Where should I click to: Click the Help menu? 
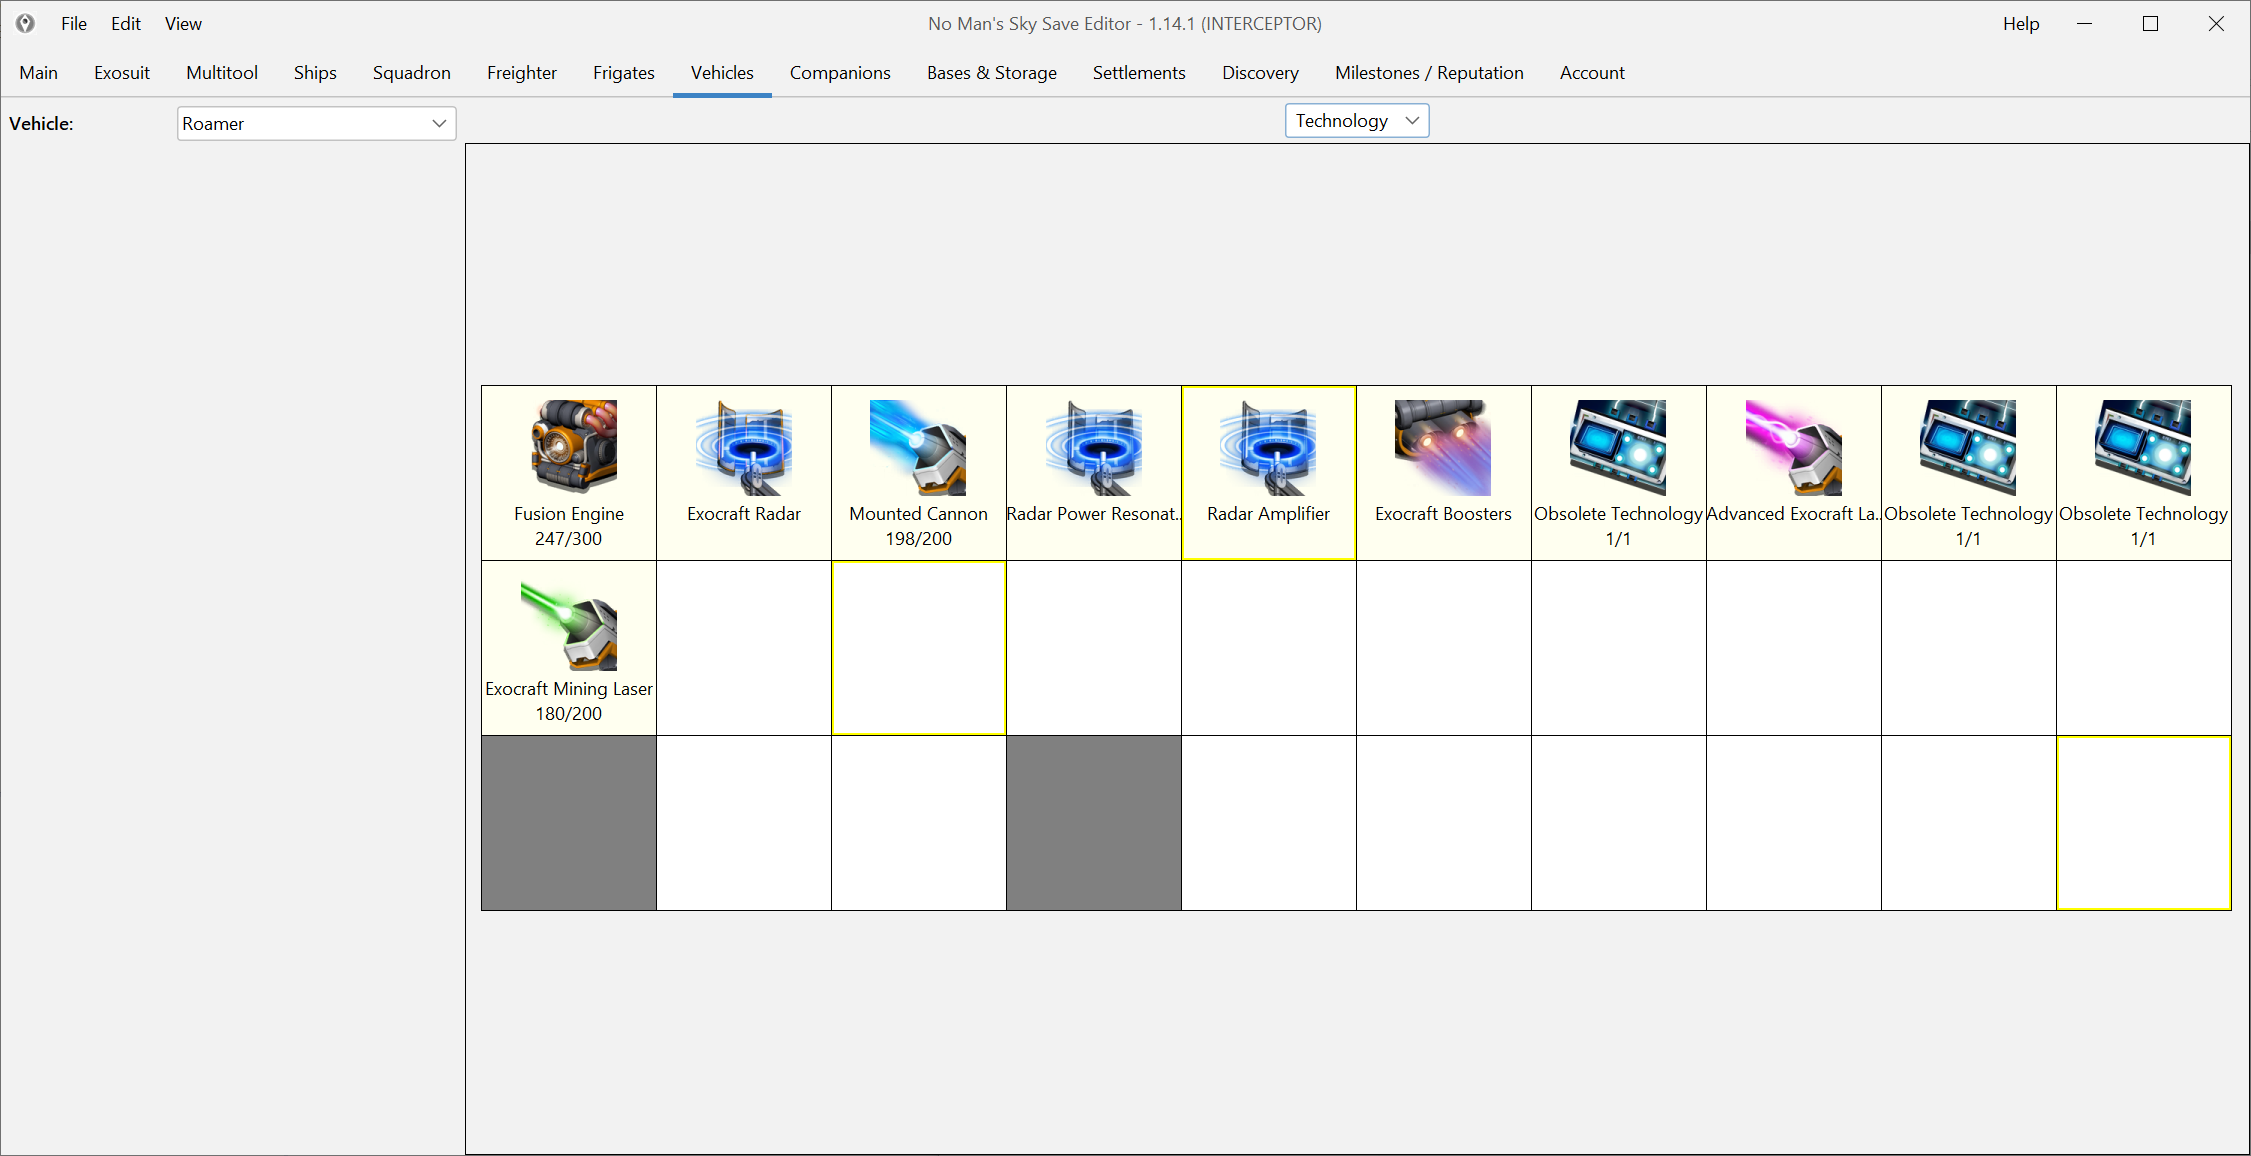(2020, 23)
